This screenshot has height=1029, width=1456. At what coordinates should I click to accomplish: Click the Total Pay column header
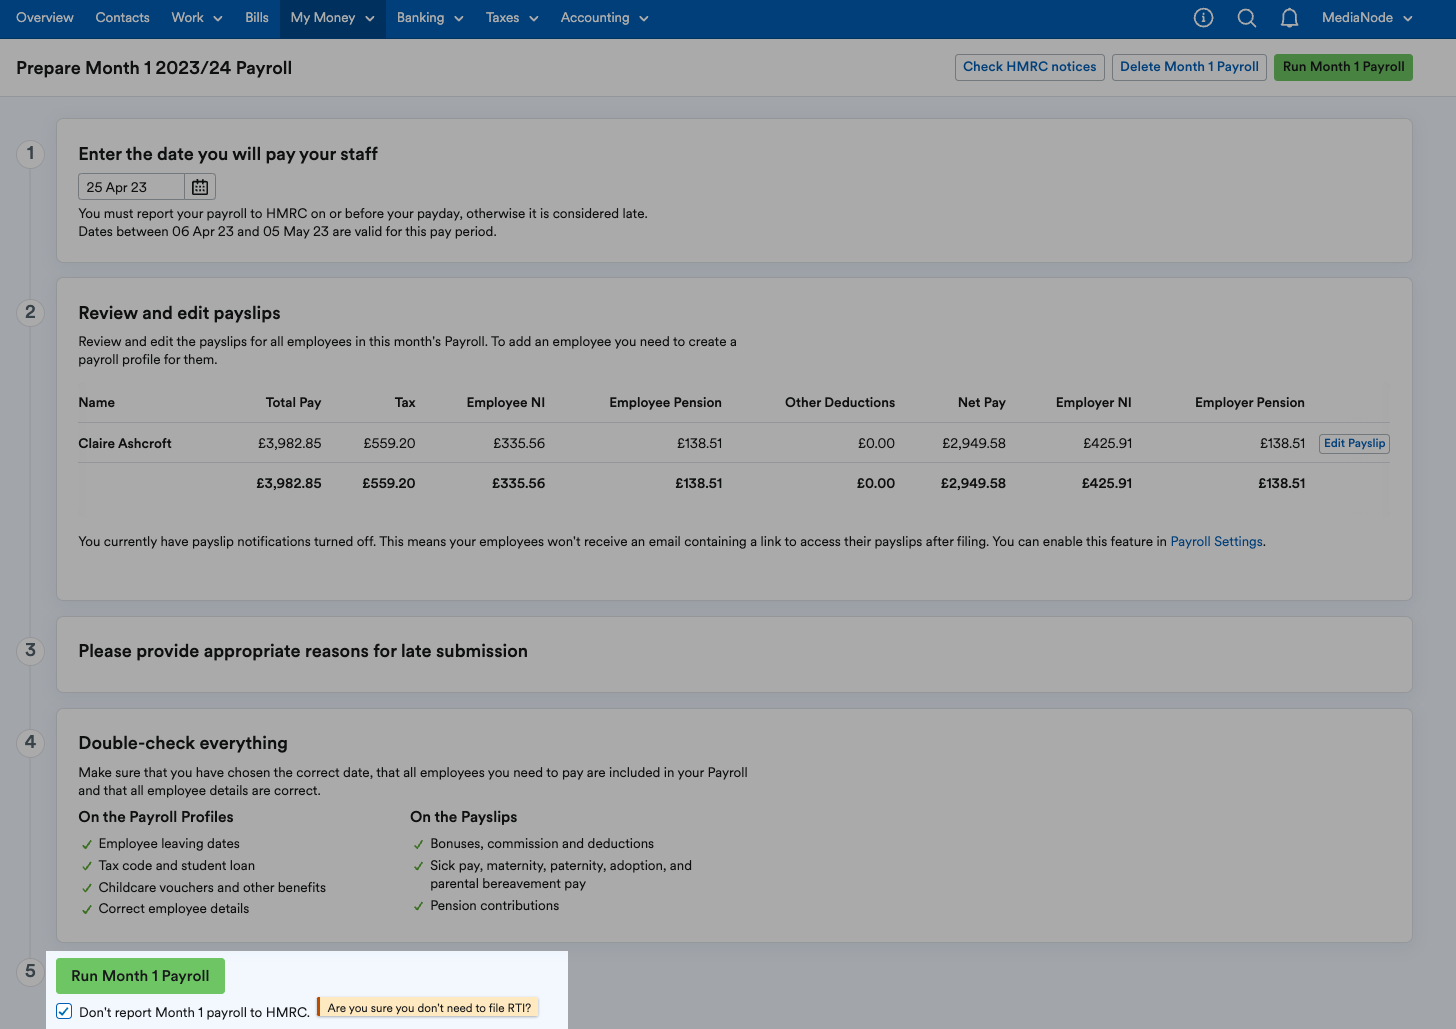293,402
